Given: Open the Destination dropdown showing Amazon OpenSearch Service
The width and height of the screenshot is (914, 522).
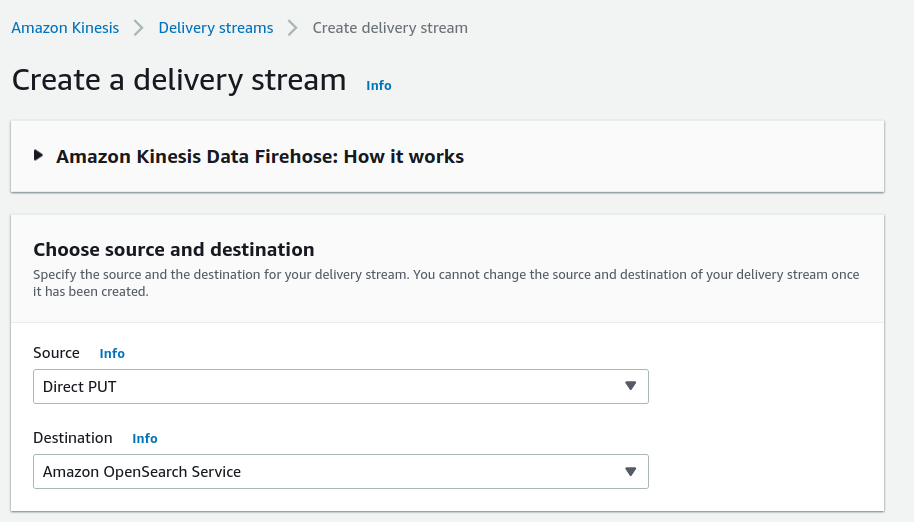Looking at the screenshot, I should click(x=341, y=471).
